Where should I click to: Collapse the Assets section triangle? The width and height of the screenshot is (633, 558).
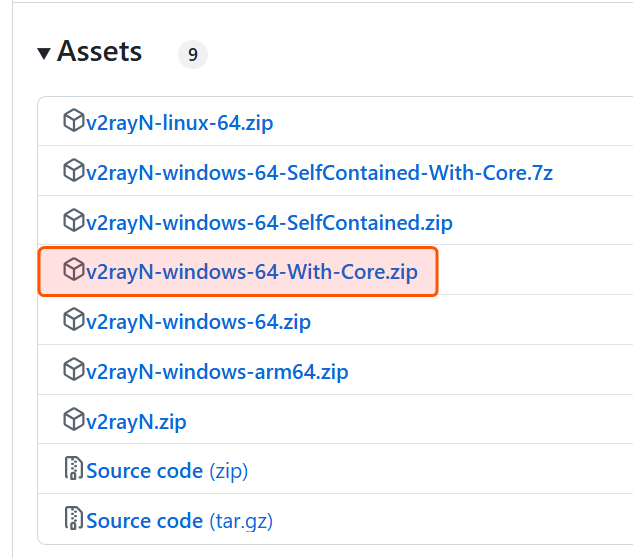(44, 53)
